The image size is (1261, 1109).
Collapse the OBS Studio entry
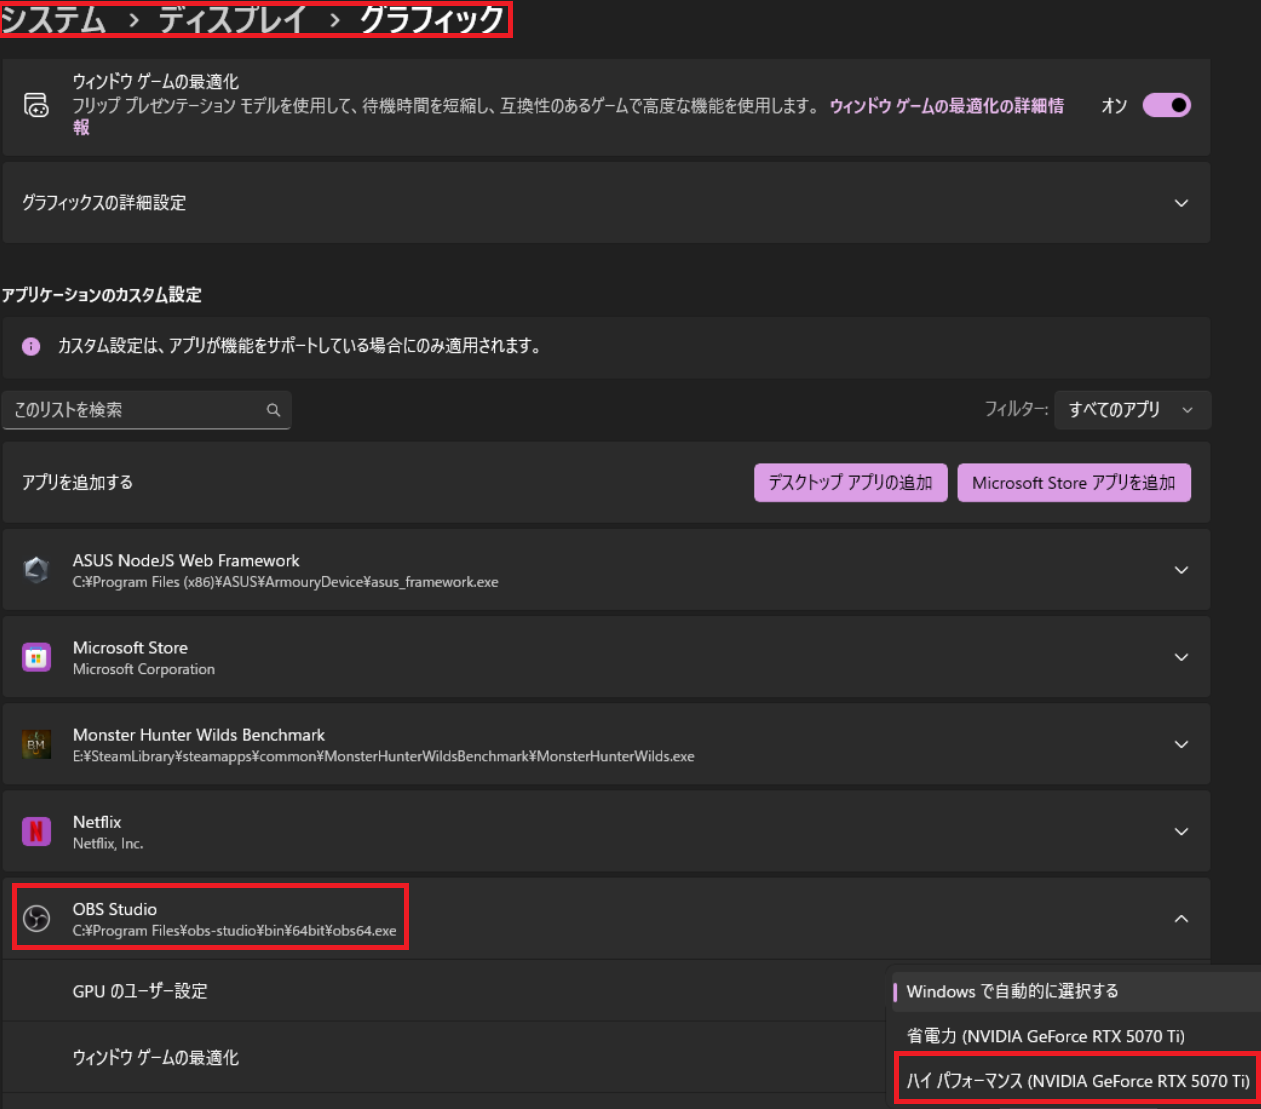pyautogui.click(x=1181, y=918)
